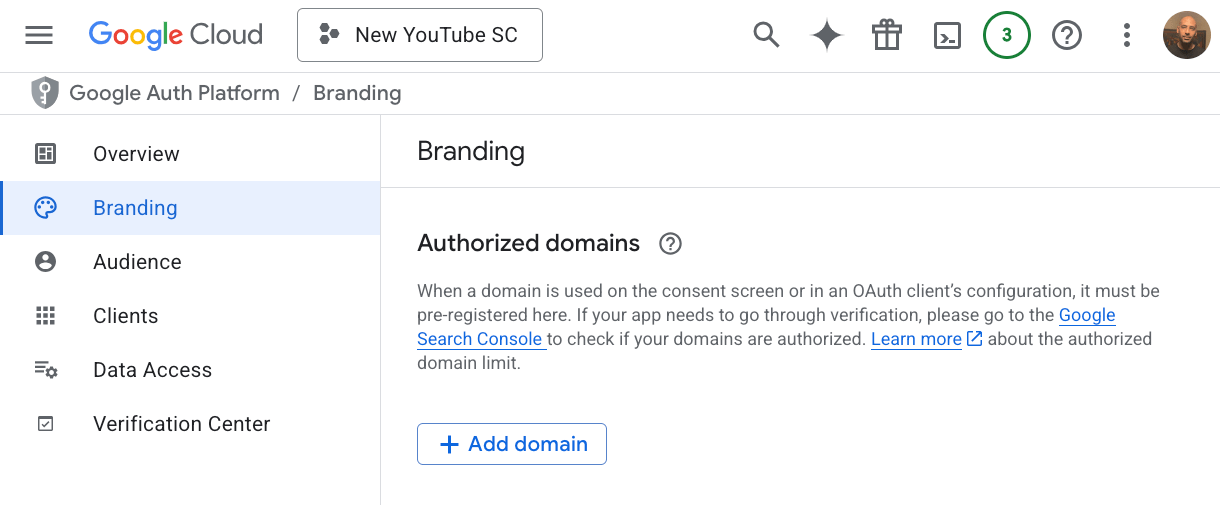Viewport: 1220px width, 505px height.
Task: Select Branding in the sidebar
Action: coord(135,208)
